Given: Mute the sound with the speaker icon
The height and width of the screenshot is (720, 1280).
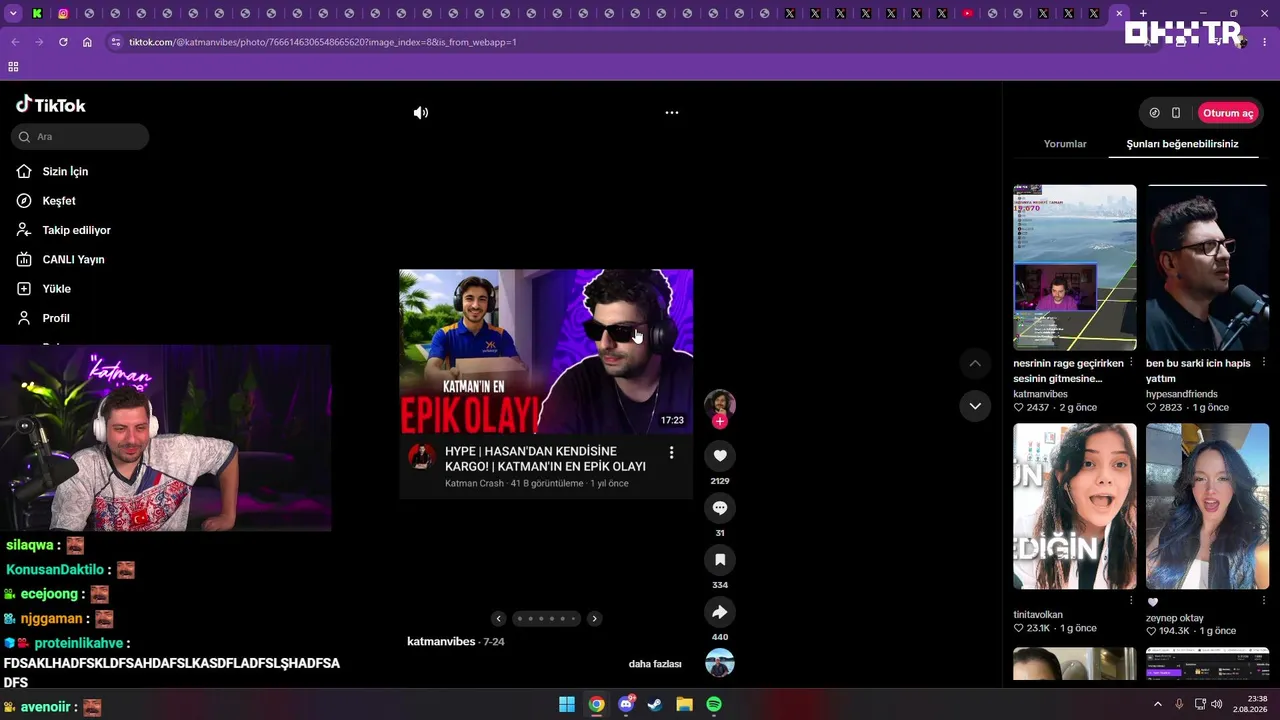Looking at the screenshot, I should 421,113.
